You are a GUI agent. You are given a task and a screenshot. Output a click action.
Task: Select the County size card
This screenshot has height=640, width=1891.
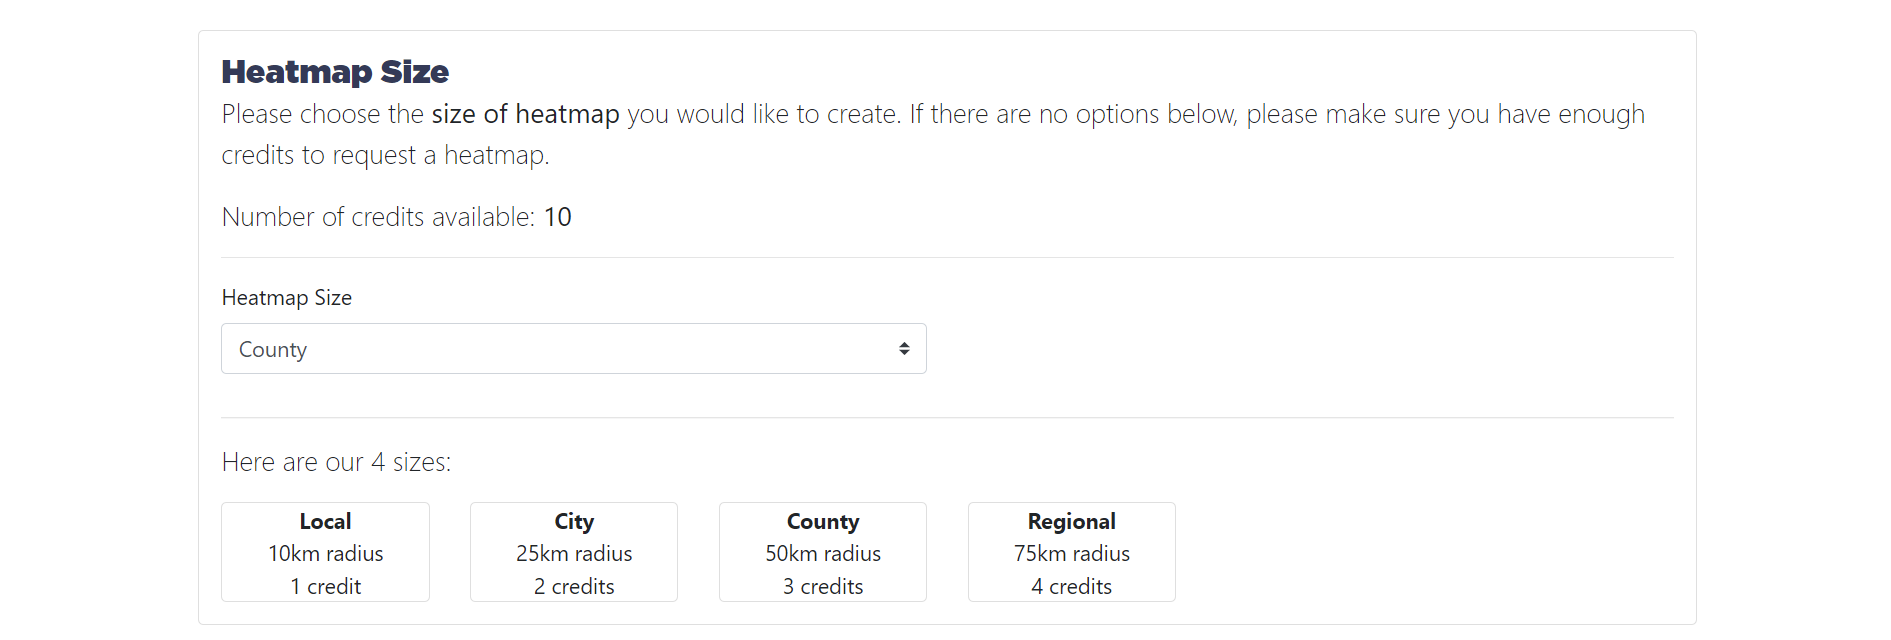823,552
